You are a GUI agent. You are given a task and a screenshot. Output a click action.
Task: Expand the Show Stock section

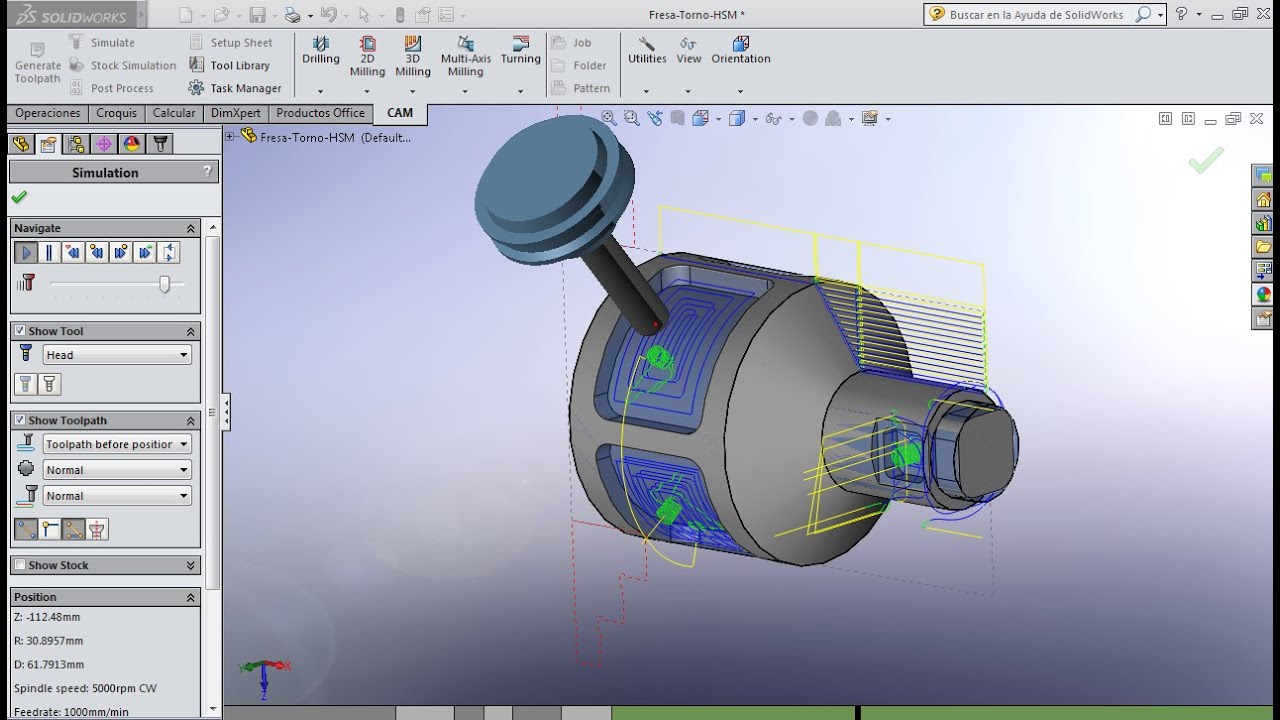(x=190, y=565)
